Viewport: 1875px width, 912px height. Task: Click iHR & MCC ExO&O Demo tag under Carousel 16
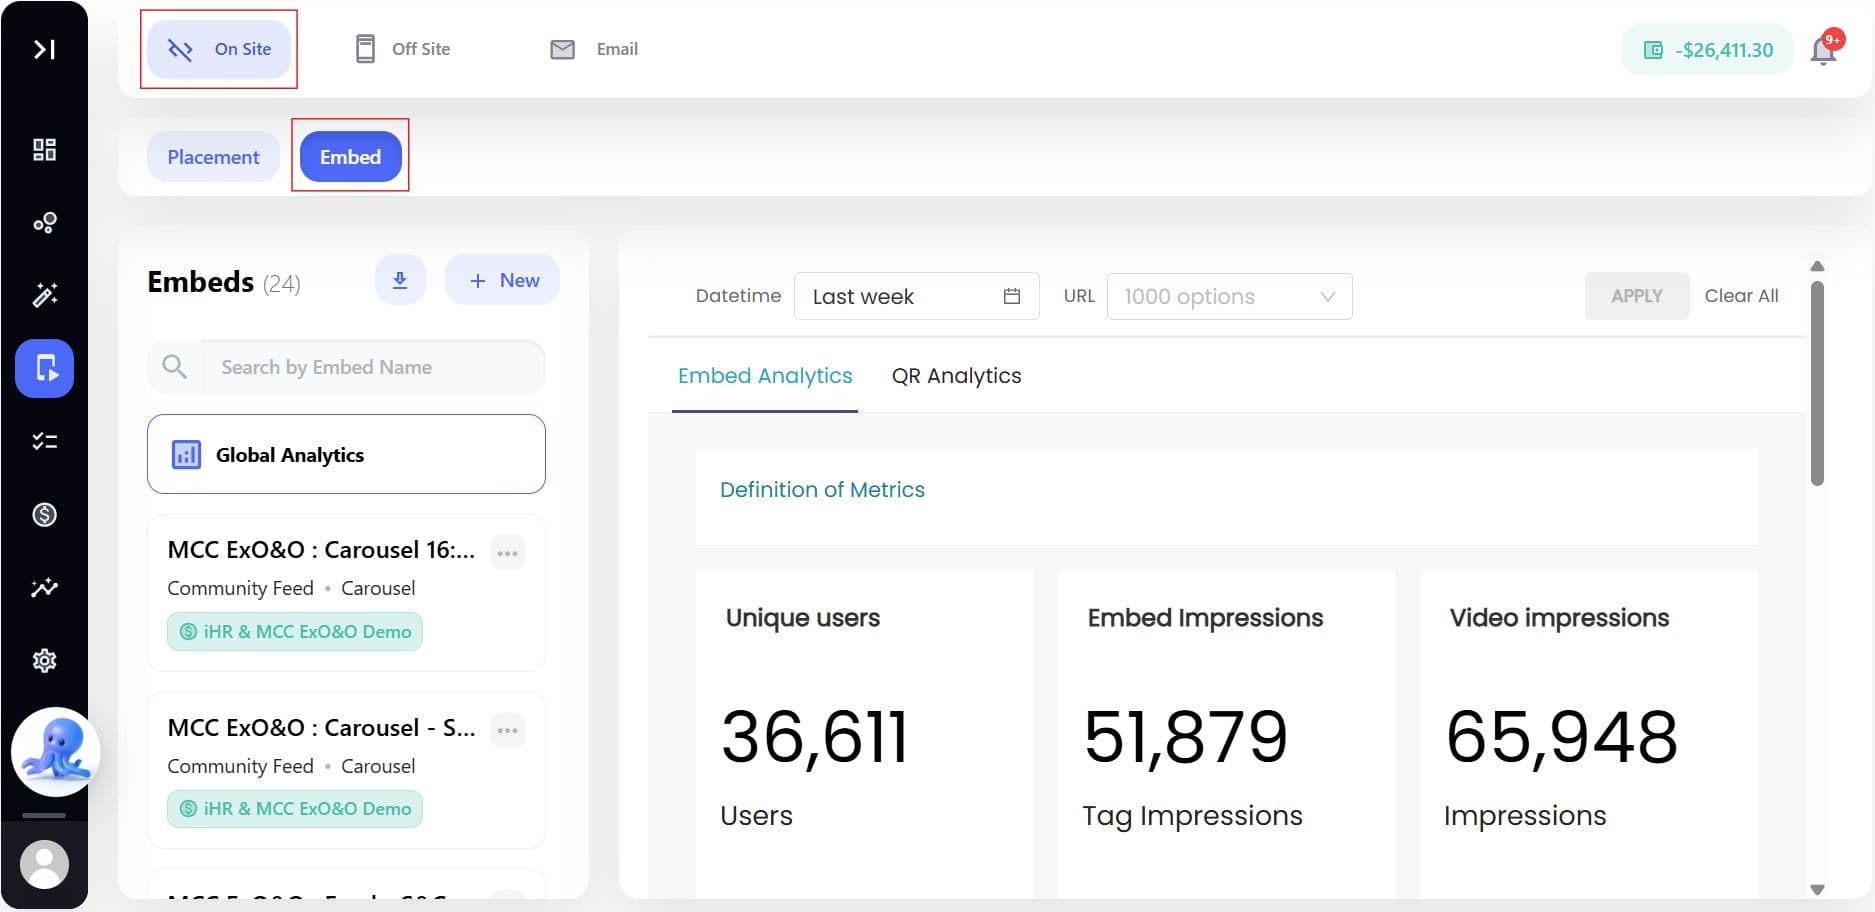[x=295, y=632]
